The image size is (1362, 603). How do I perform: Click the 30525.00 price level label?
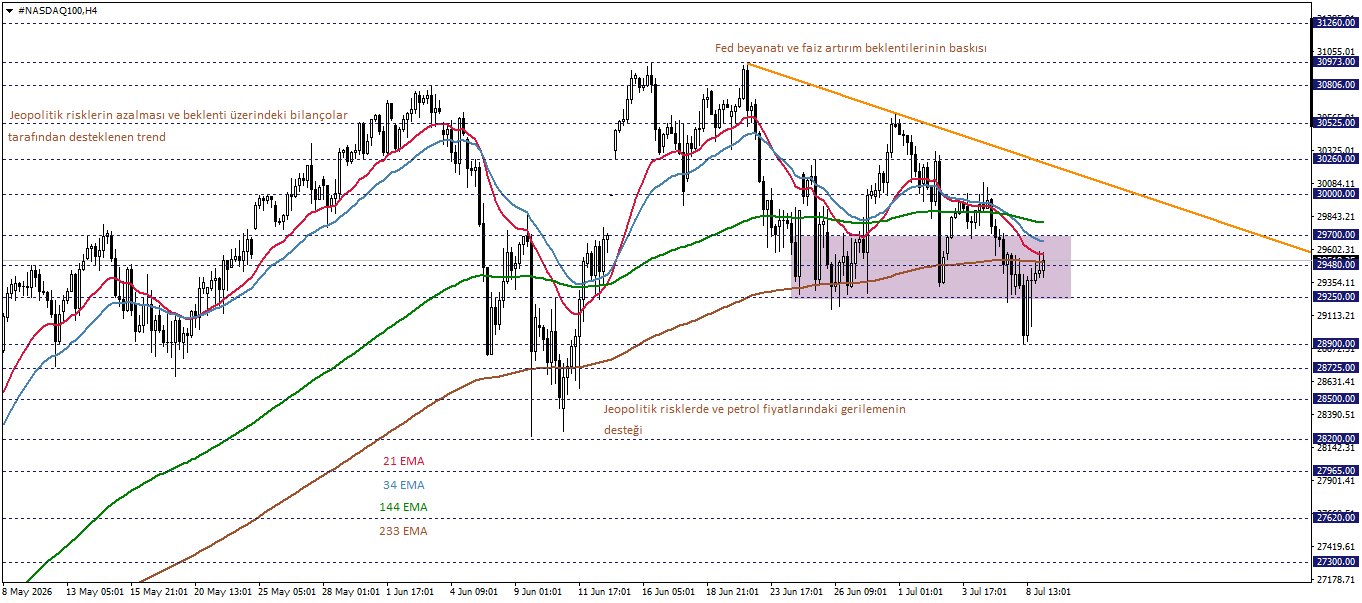[1336, 123]
